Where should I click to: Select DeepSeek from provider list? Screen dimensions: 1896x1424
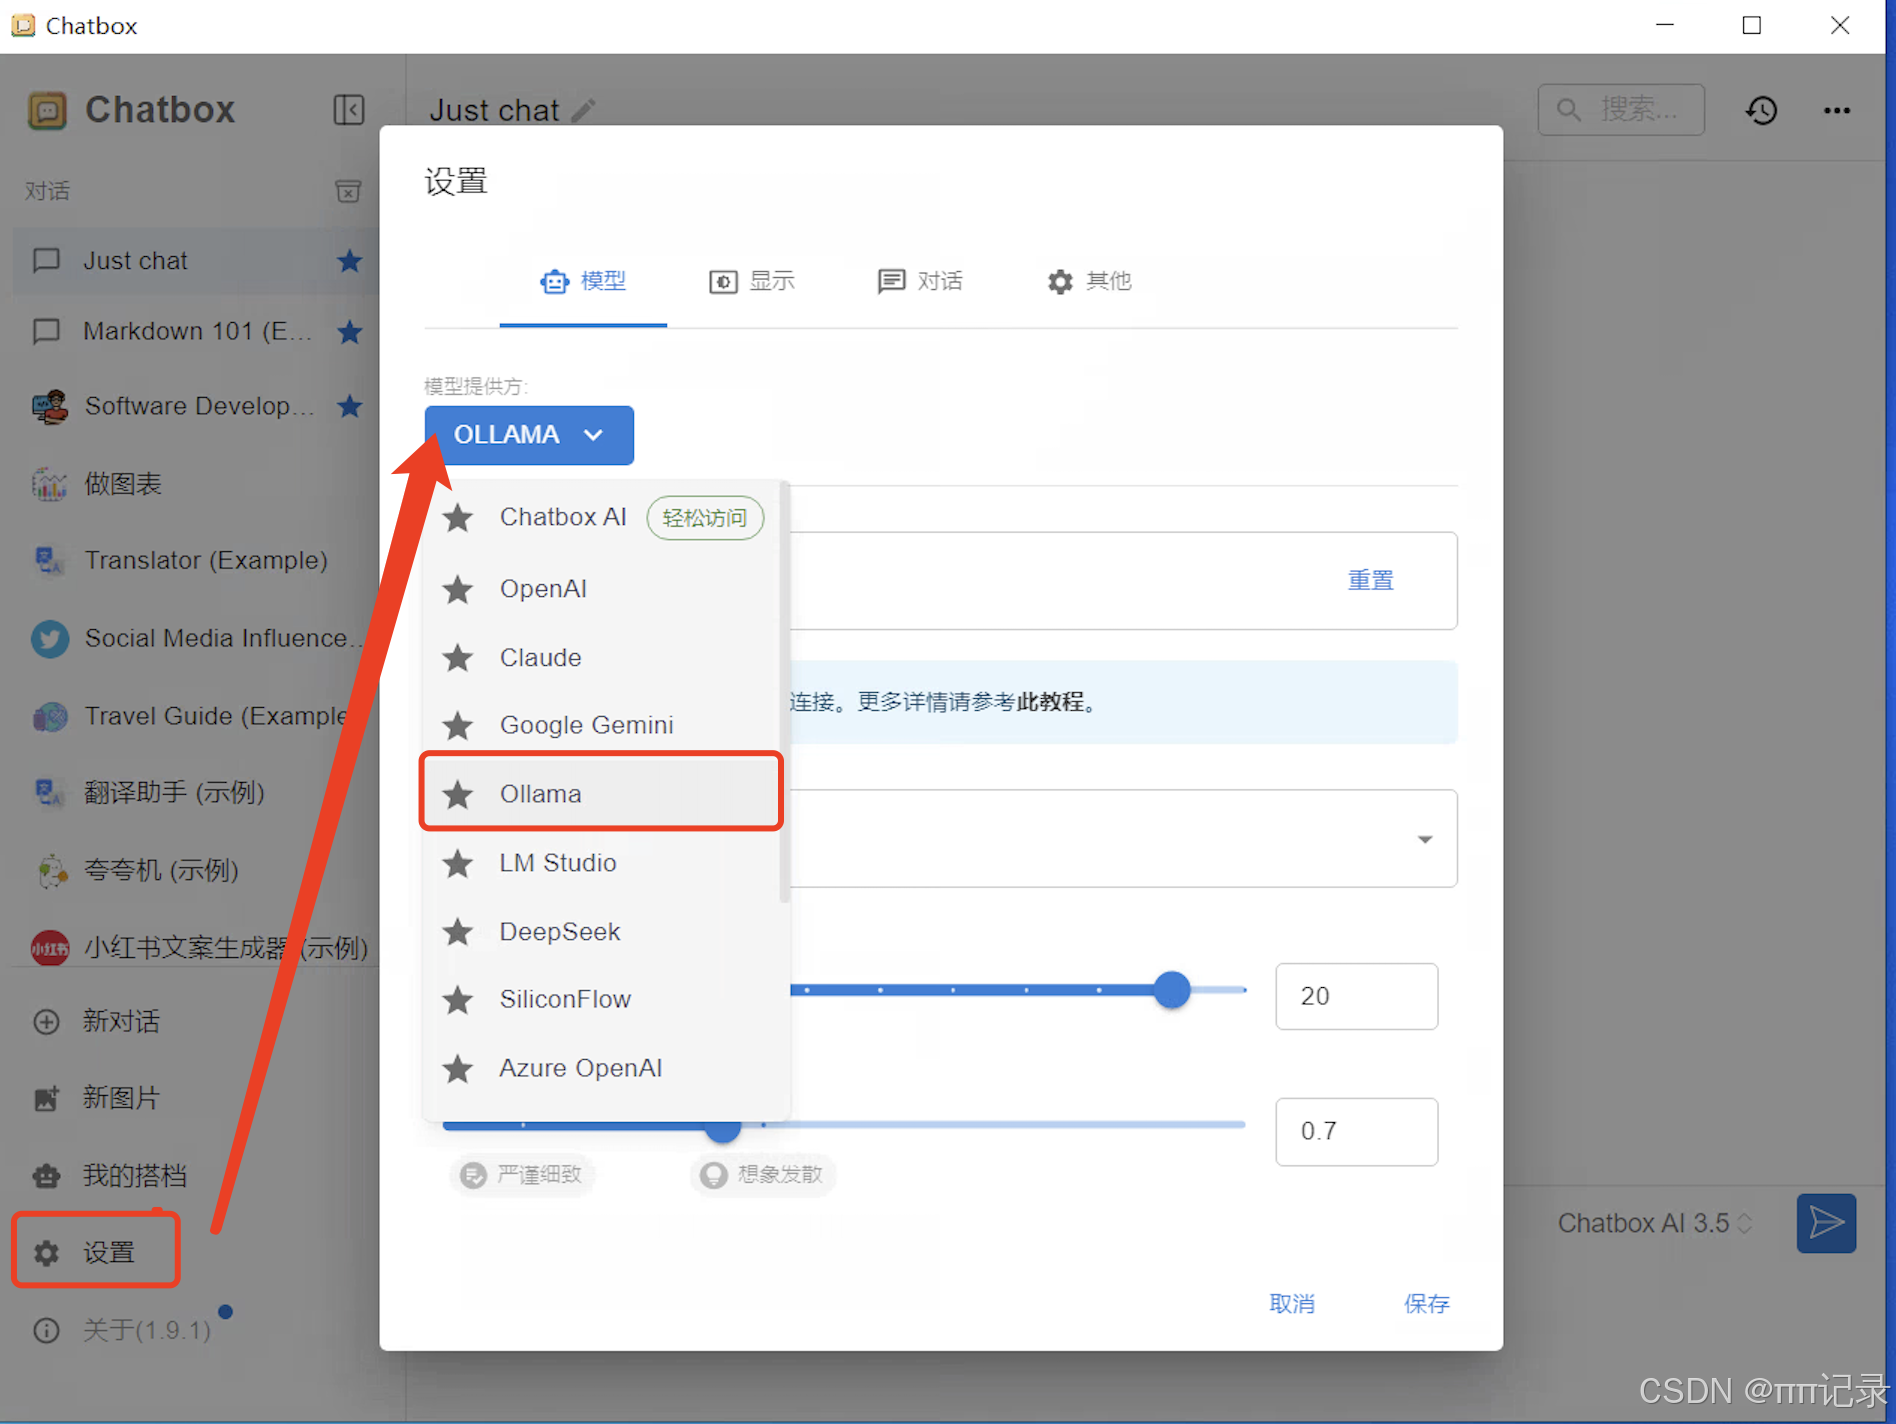tap(601, 931)
